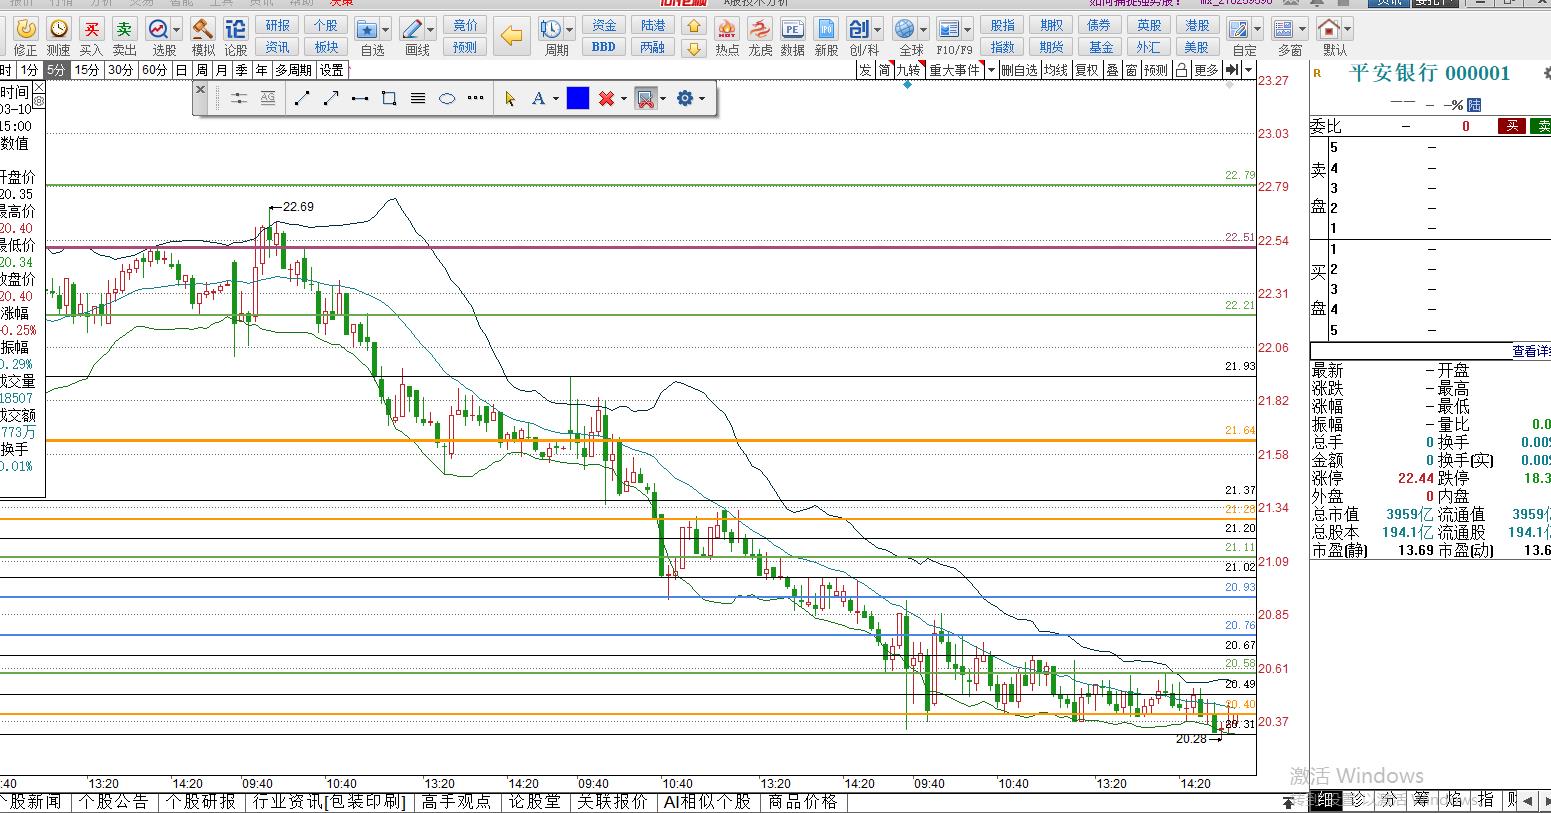The width and height of the screenshot is (1551, 813).
Task: Choose the rectangle drawing tool
Action: point(389,98)
